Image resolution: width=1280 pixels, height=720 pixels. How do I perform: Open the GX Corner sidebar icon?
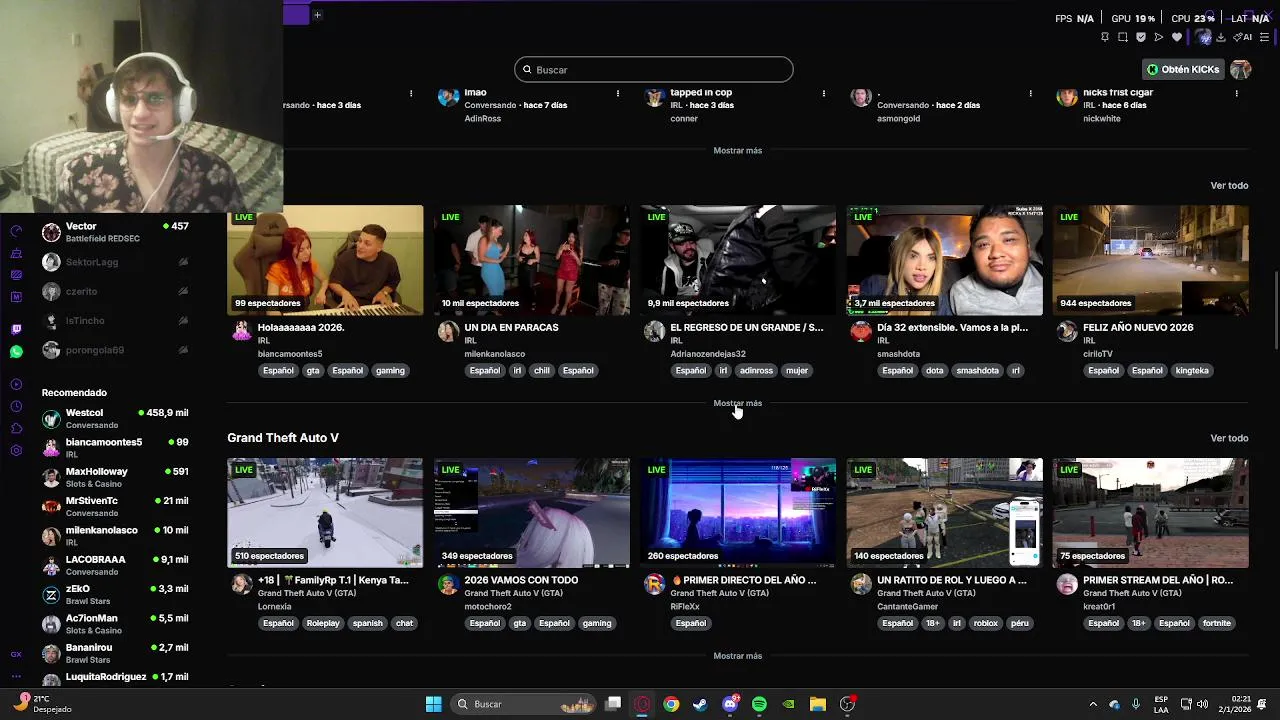(16, 654)
